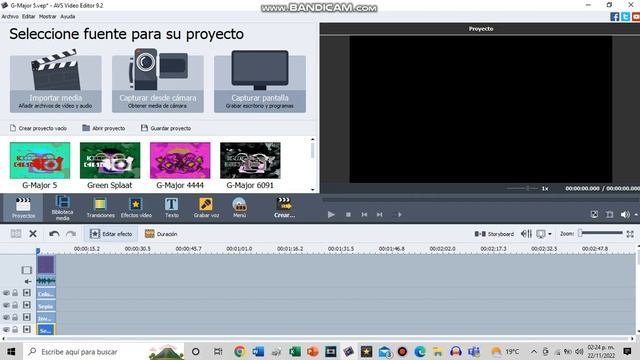Click the Crear... produce button
This screenshot has width=640, height=360.
[284, 208]
